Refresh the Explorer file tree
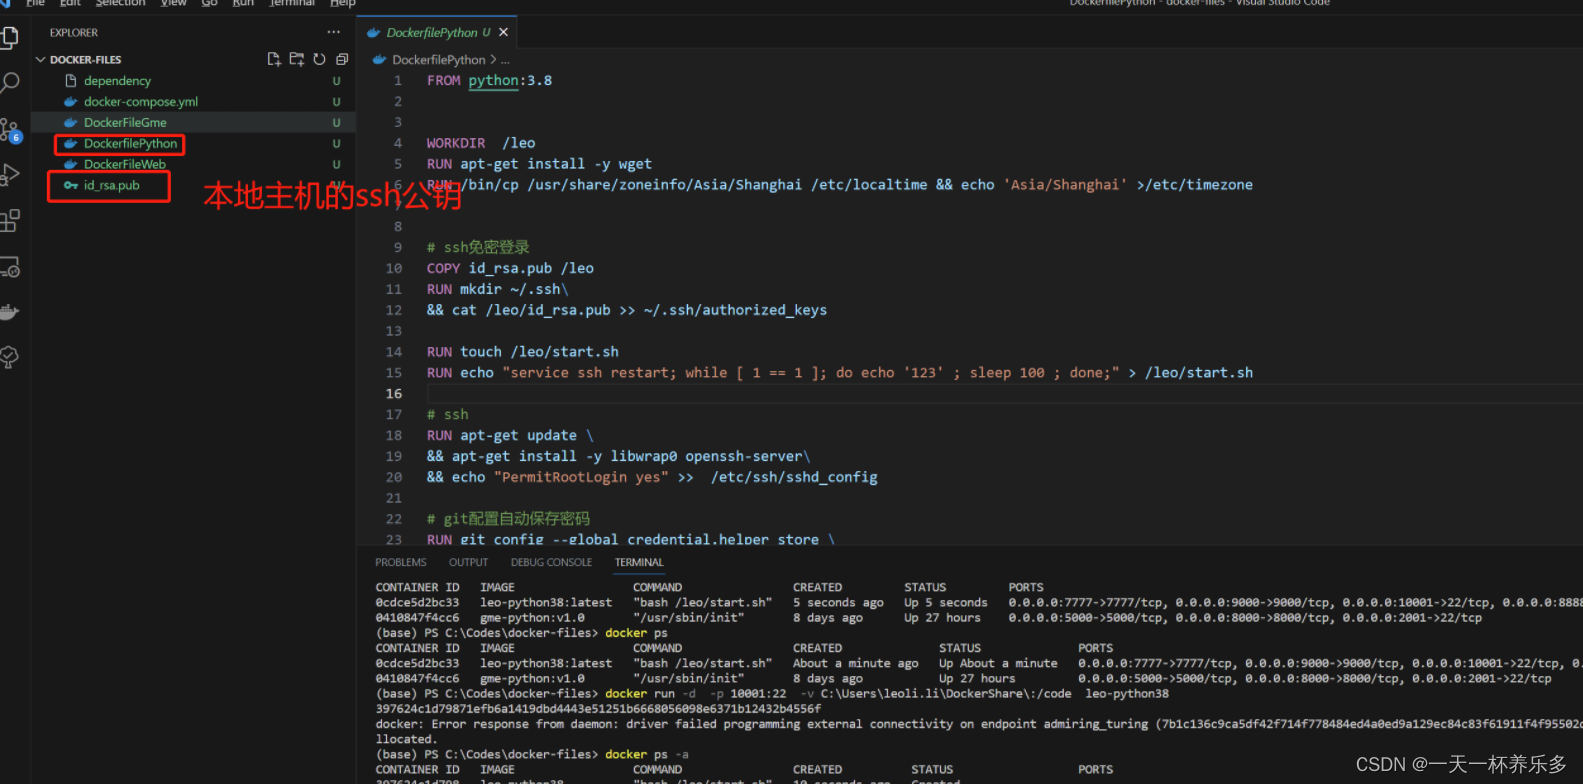Image resolution: width=1583 pixels, height=784 pixels. [319, 59]
